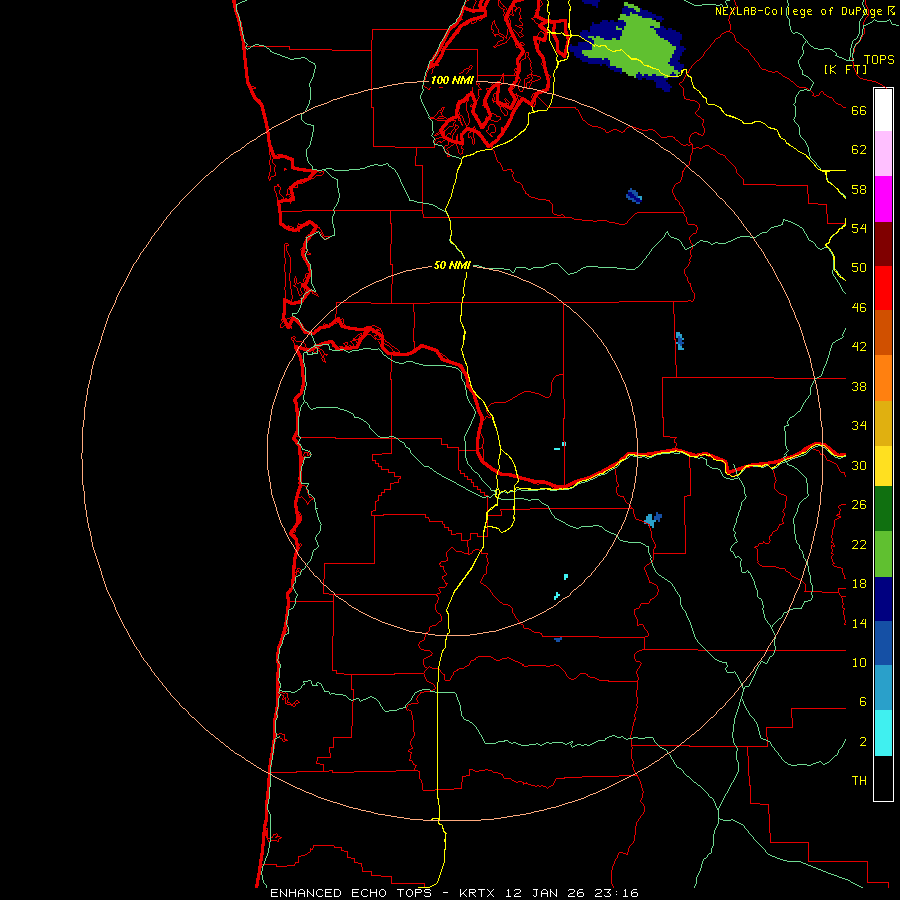Viewport: 900px width, 900px height.
Task: Click the 'KRTX' radar site identifier
Action: [476, 893]
